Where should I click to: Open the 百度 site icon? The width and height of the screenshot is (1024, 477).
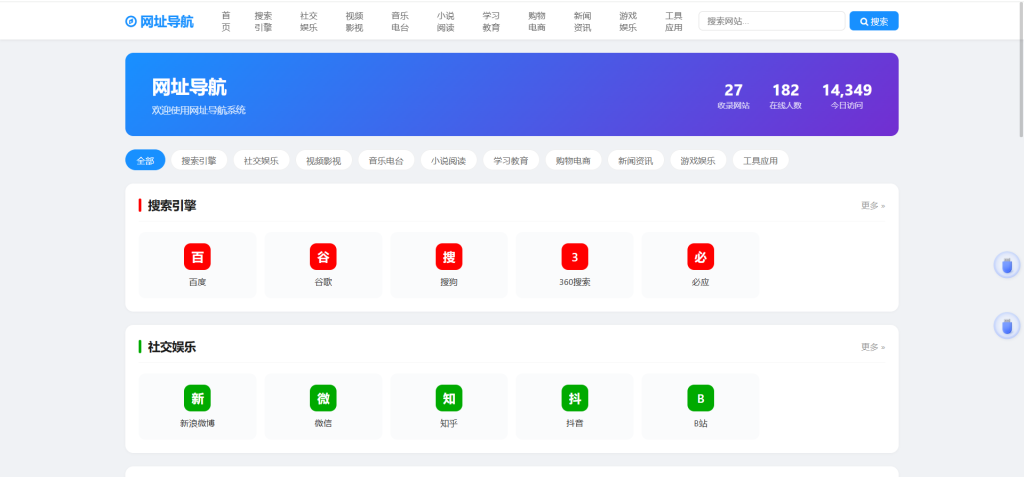tap(197, 257)
